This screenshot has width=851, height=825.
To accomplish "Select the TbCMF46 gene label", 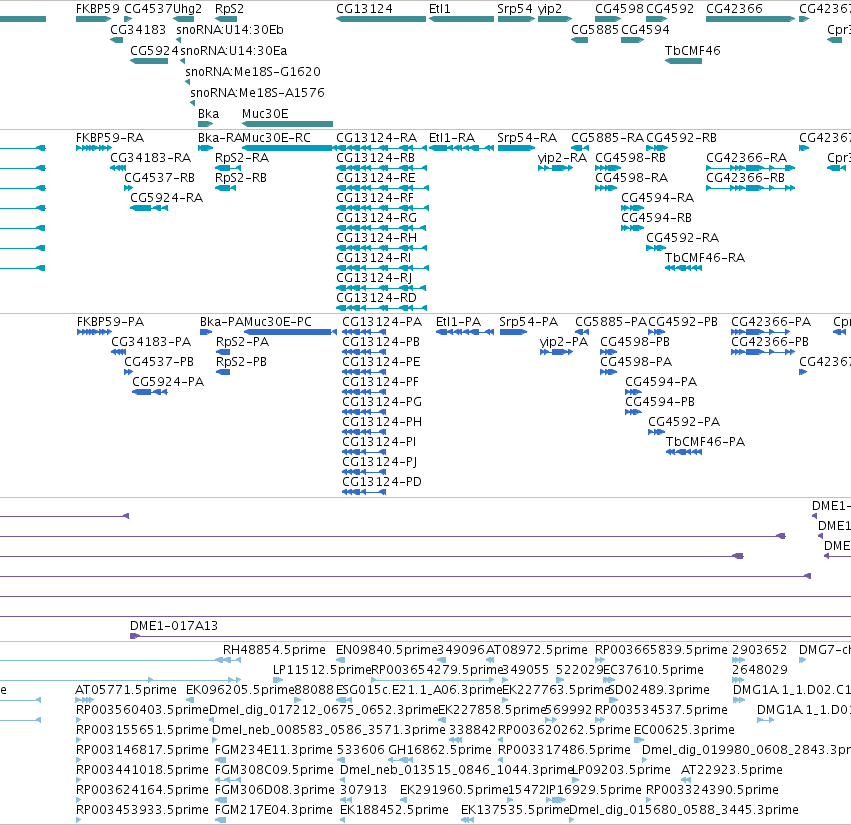I will 693,50.
